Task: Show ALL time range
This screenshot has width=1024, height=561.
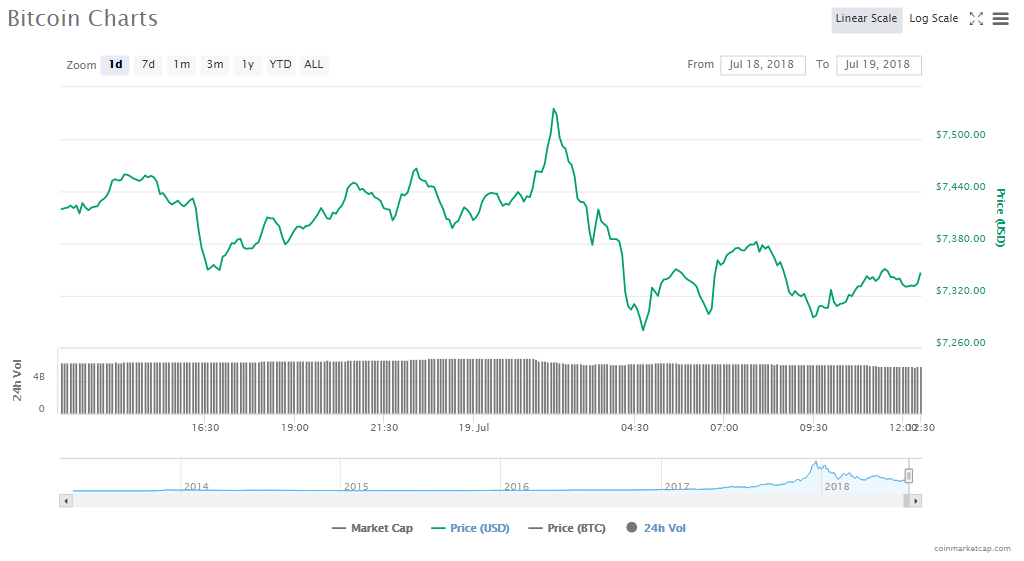Action: (314, 65)
